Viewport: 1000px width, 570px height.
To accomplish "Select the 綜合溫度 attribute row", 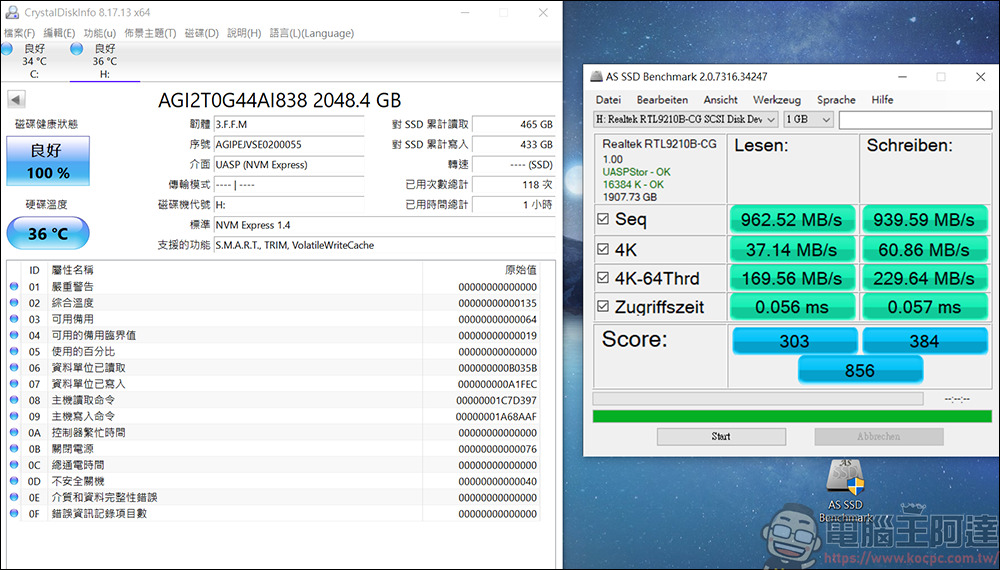I will 274,303.
